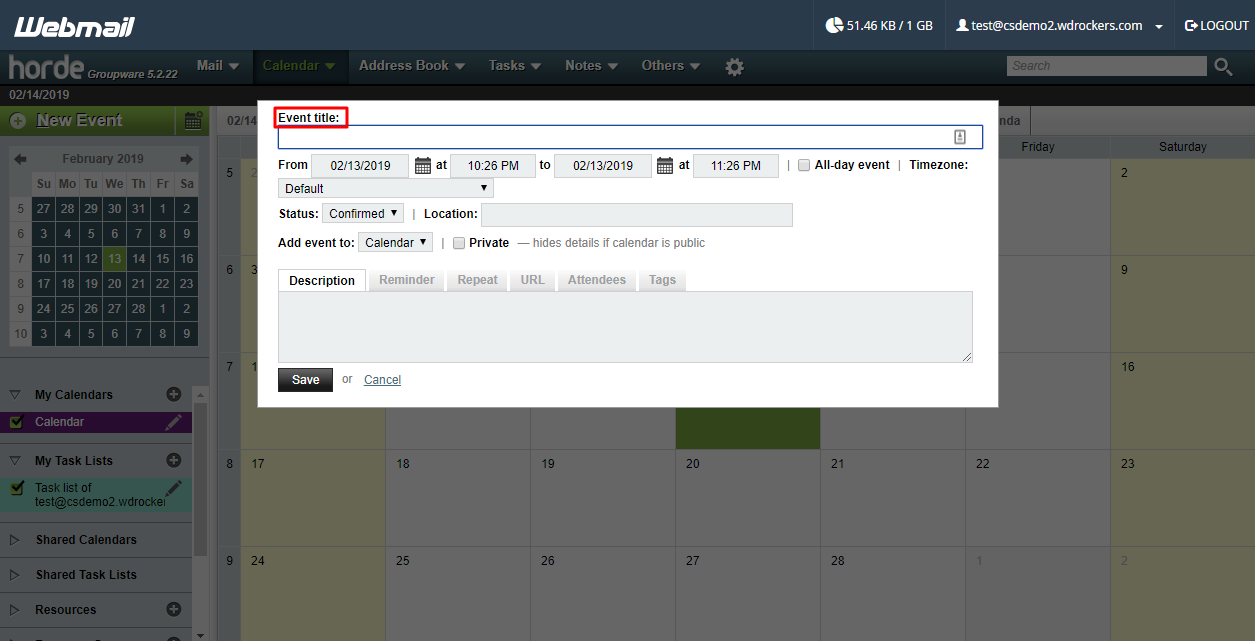This screenshot has width=1255, height=641.
Task: Switch to the Reminder tab
Action: [406, 280]
